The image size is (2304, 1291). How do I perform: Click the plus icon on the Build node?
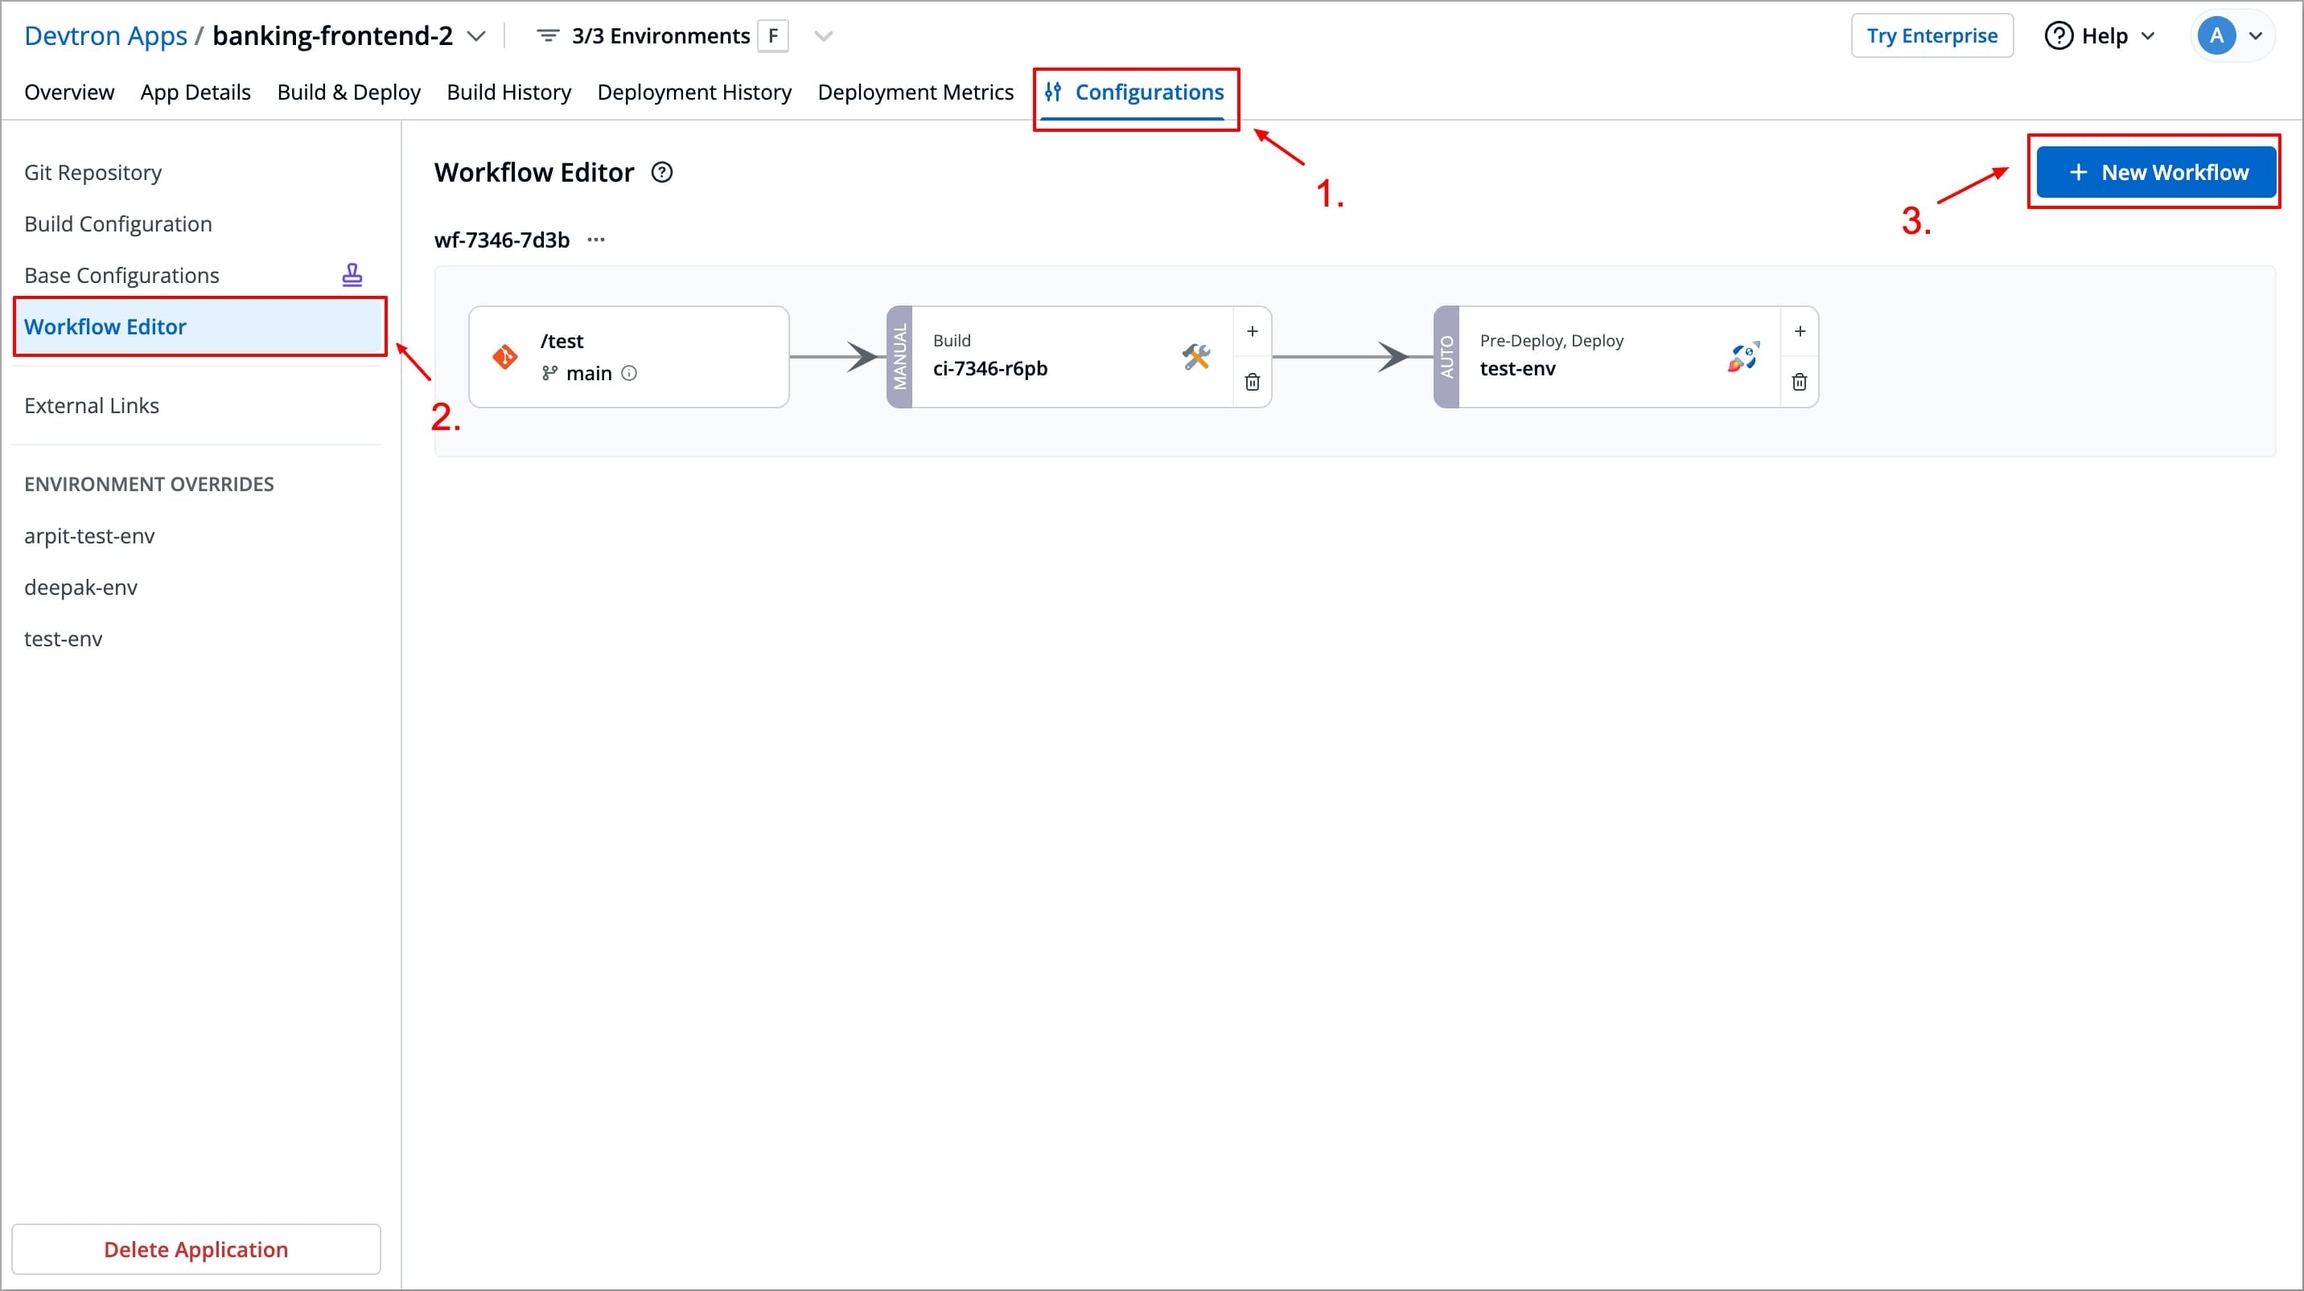click(1252, 331)
